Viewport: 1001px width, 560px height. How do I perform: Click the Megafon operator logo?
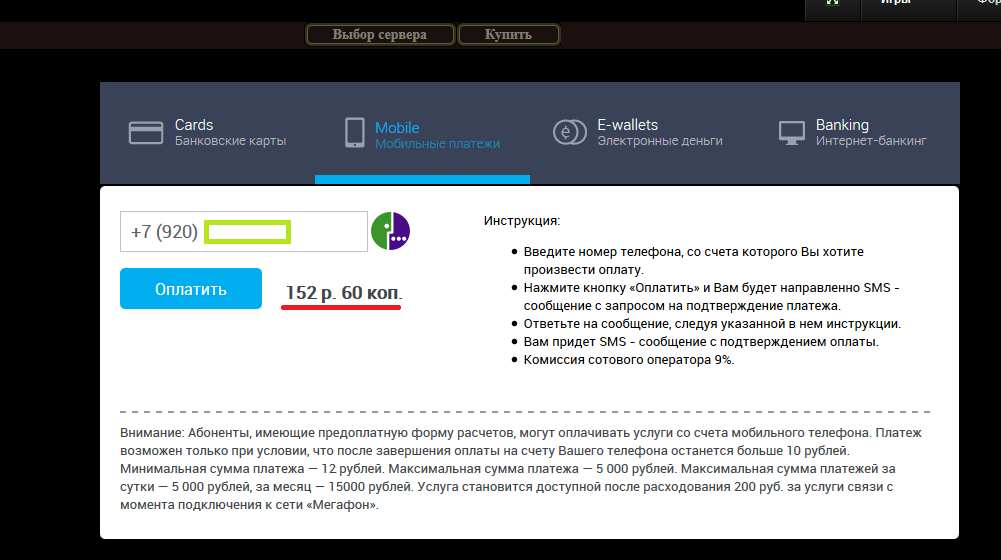(390, 231)
